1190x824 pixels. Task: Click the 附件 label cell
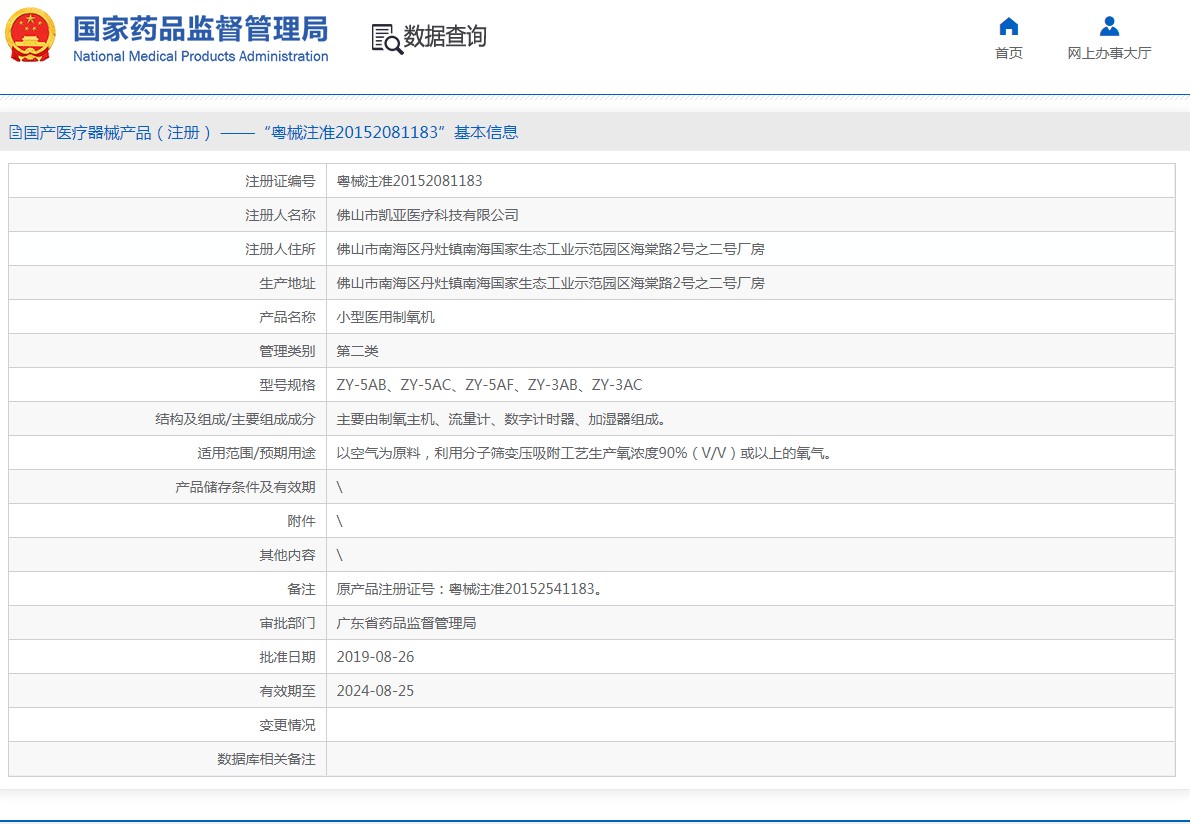tap(167, 521)
